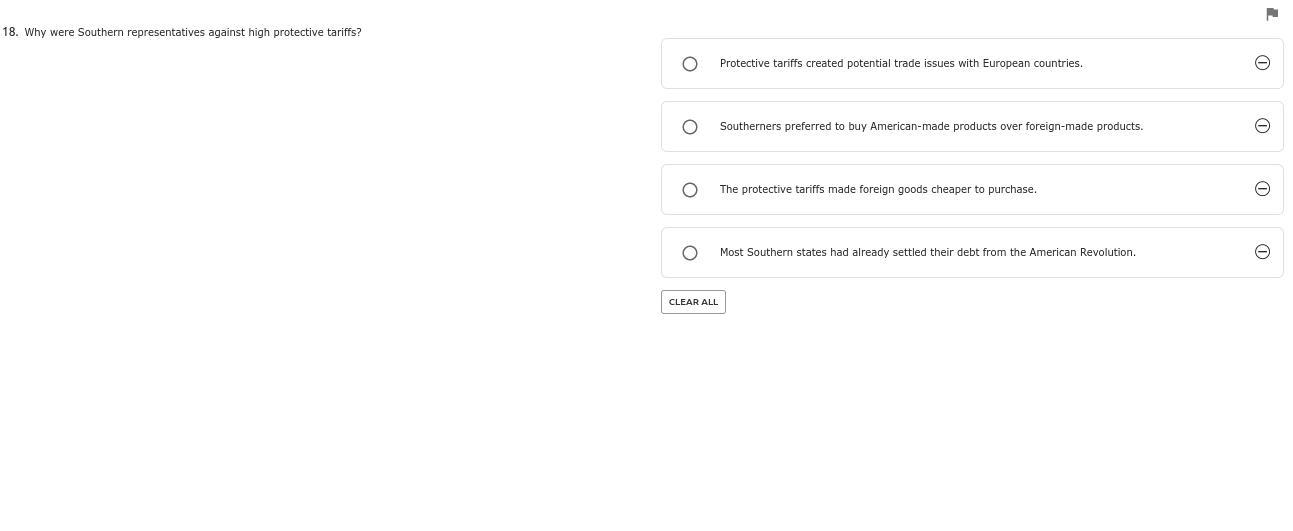The image size is (1293, 531).
Task: Eliminate the cheaper foreign goods answer
Action: click(x=1262, y=189)
